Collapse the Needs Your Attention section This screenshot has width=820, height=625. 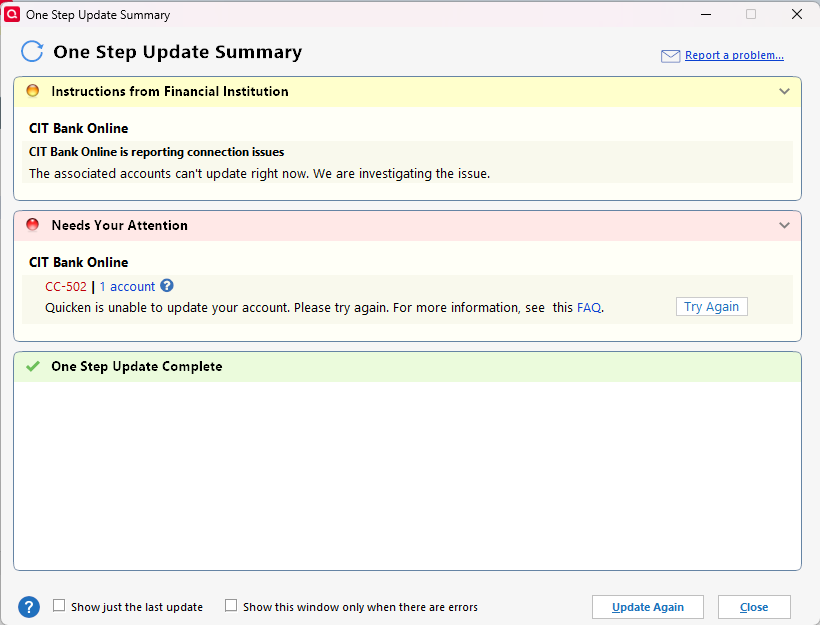point(784,225)
